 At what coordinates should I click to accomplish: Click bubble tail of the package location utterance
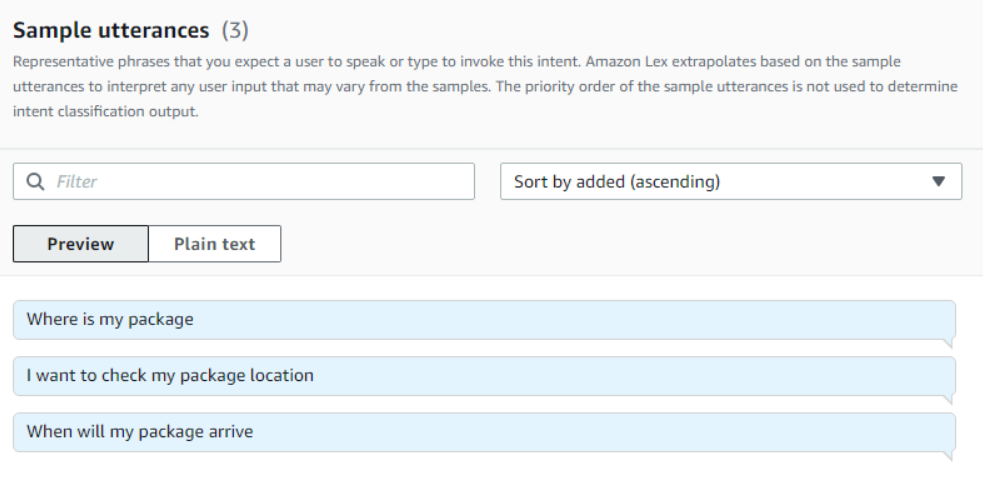point(949,399)
